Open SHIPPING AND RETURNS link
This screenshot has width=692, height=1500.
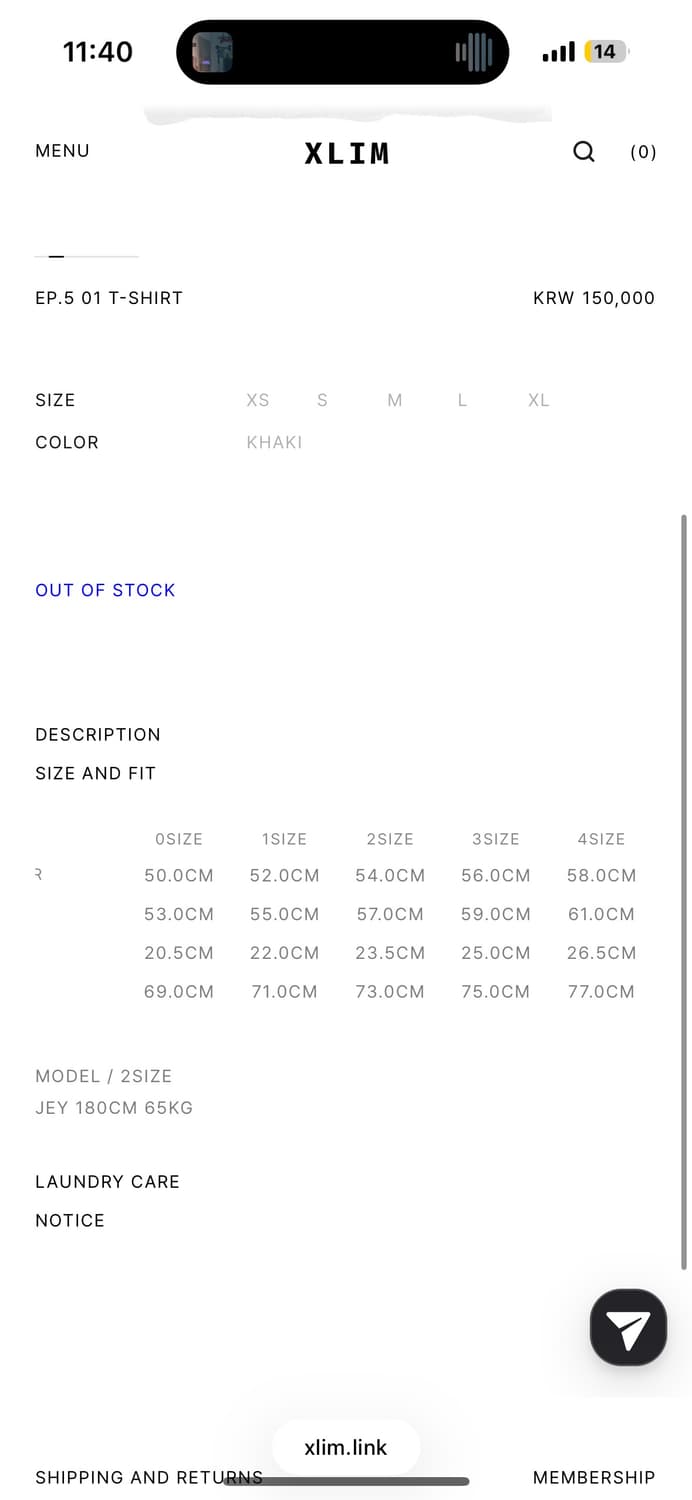(x=149, y=1478)
